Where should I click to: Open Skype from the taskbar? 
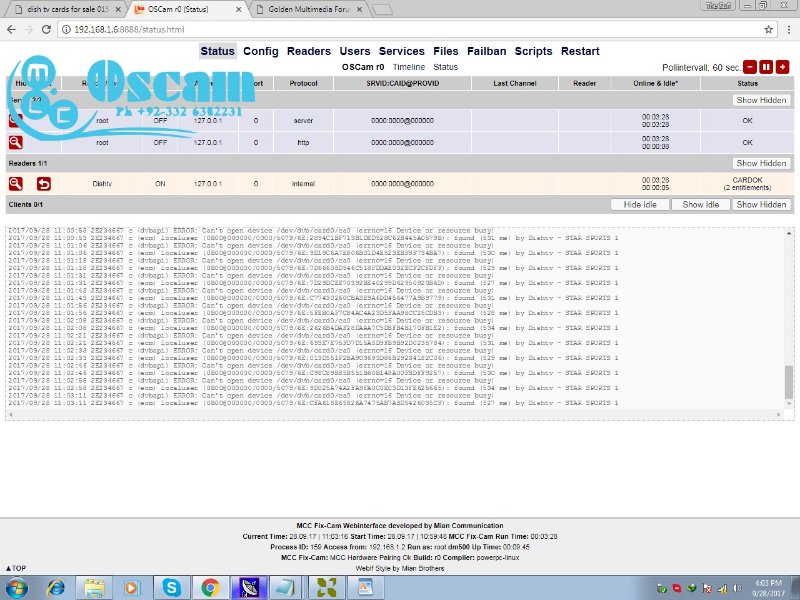point(171,588)
